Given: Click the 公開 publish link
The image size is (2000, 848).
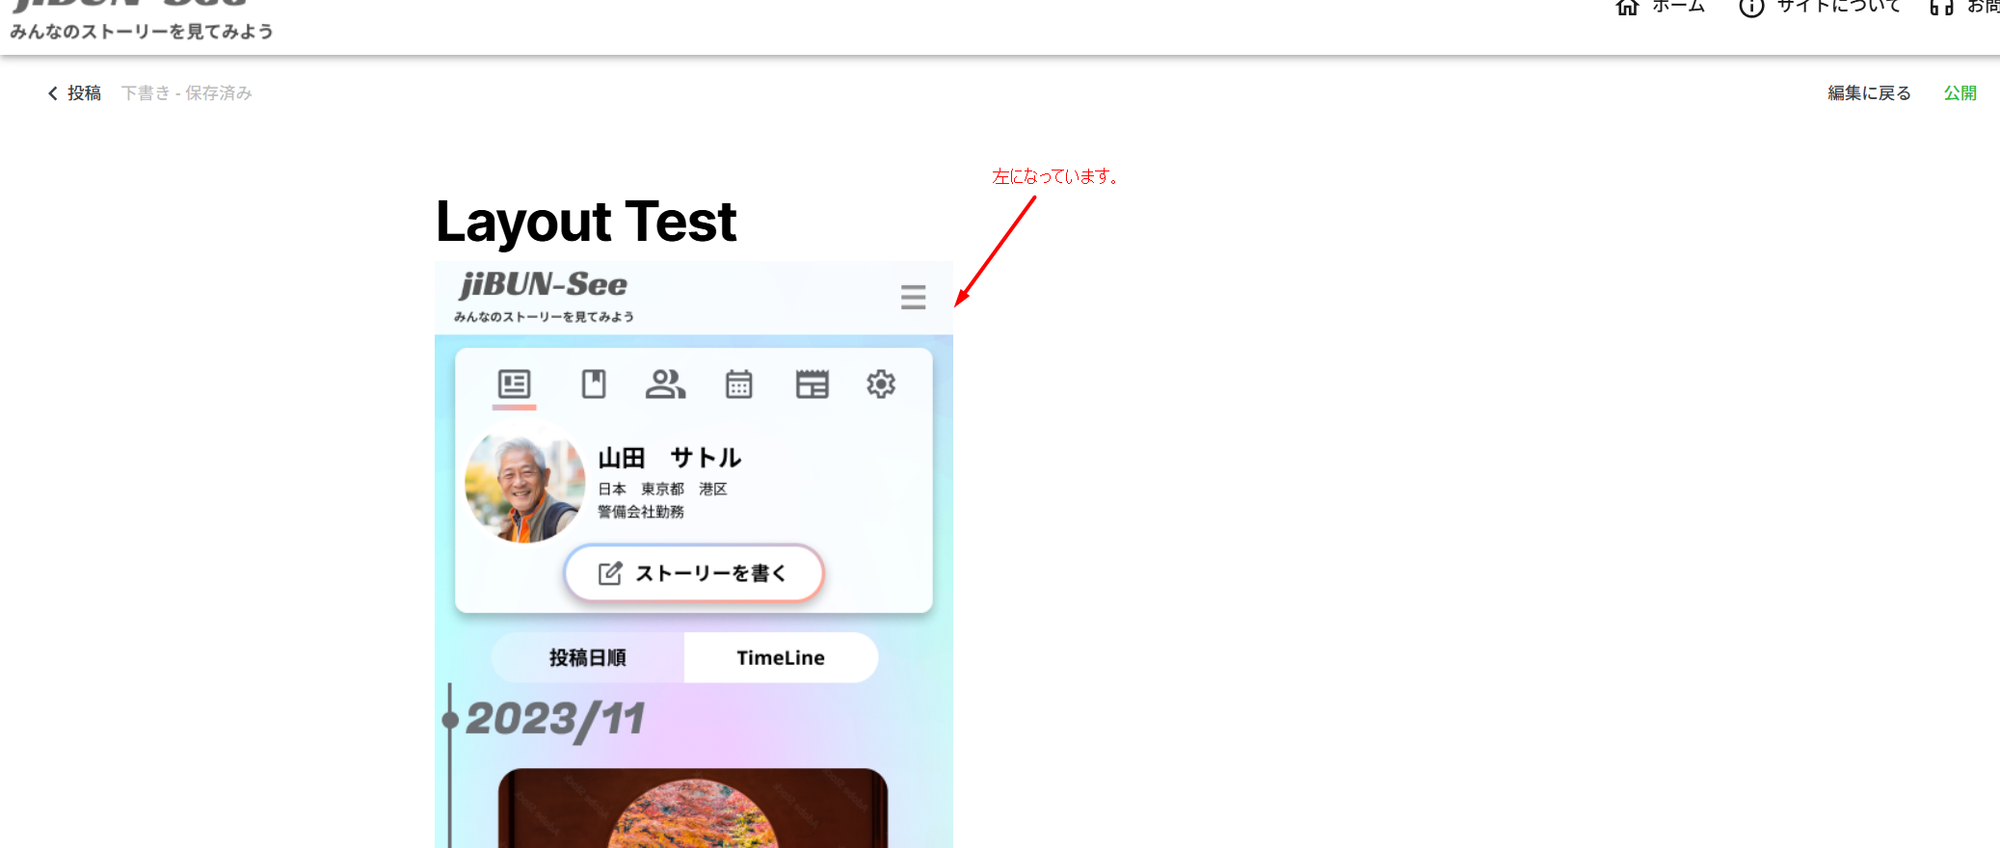Looking at the screenshot, I should coord(1960,93).
